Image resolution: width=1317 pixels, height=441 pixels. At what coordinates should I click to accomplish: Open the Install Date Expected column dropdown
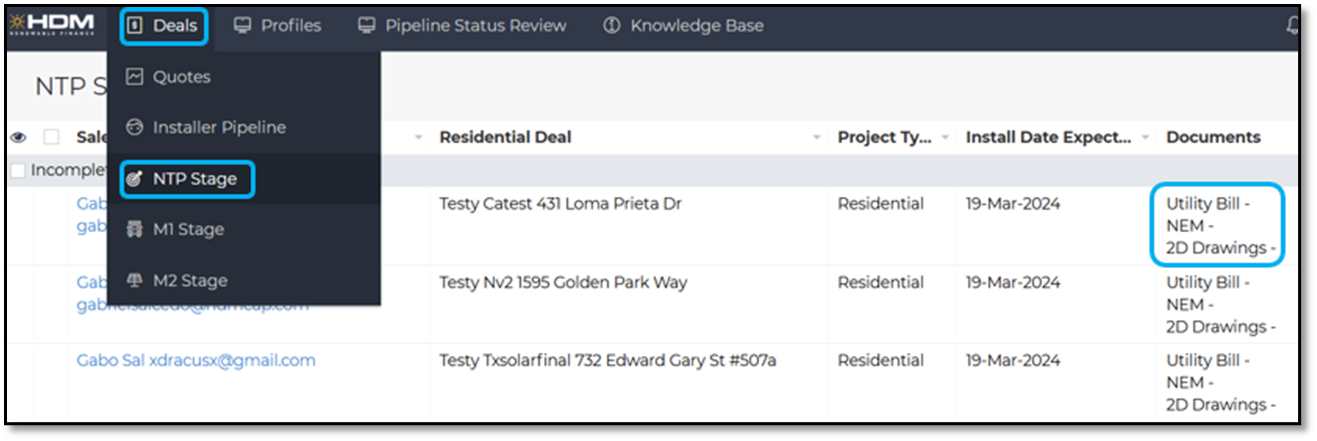point(1145,137)
